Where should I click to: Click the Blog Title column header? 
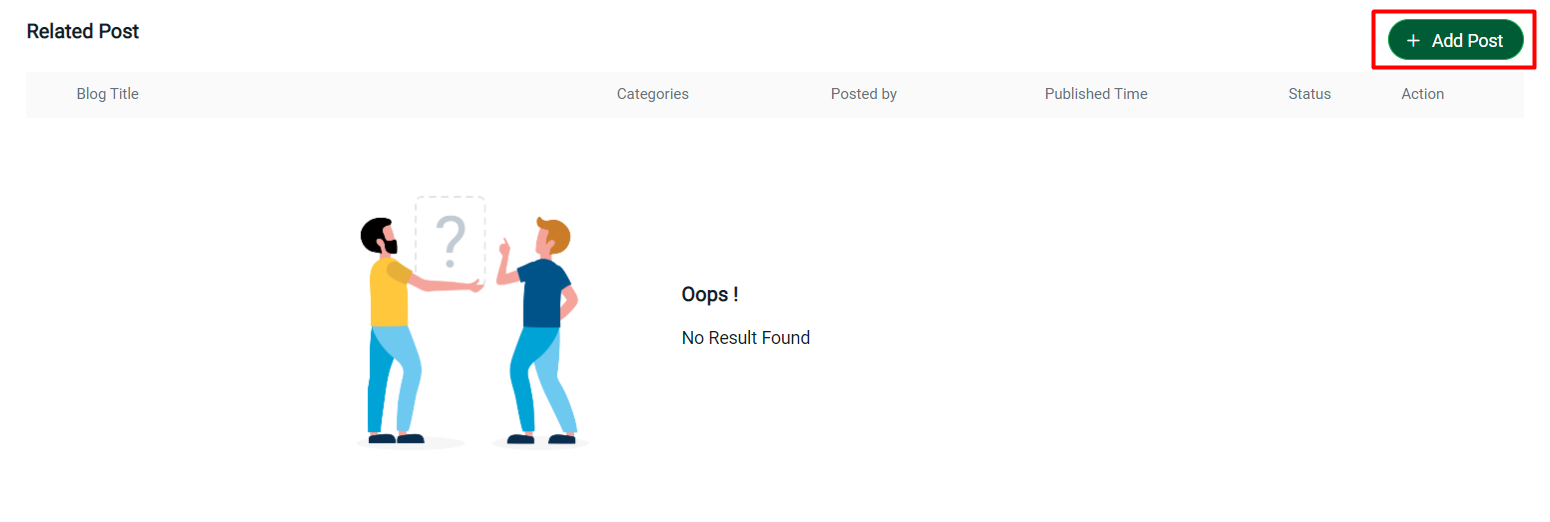tap(107, 94)
